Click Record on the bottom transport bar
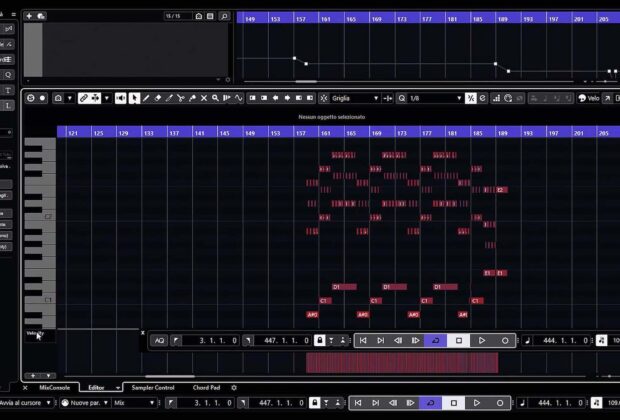 [500, 403]
